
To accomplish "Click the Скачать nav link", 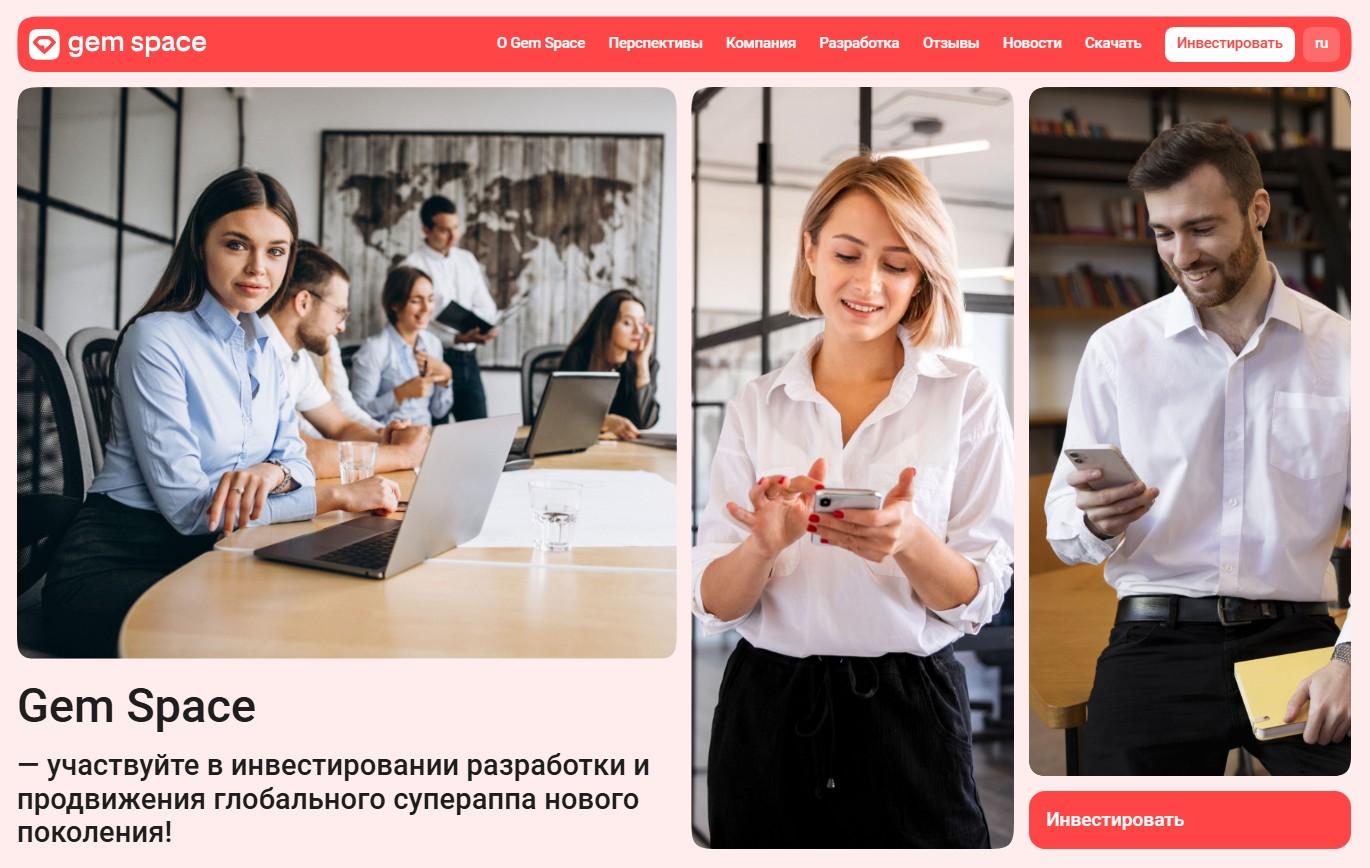I will [1113, 43].
